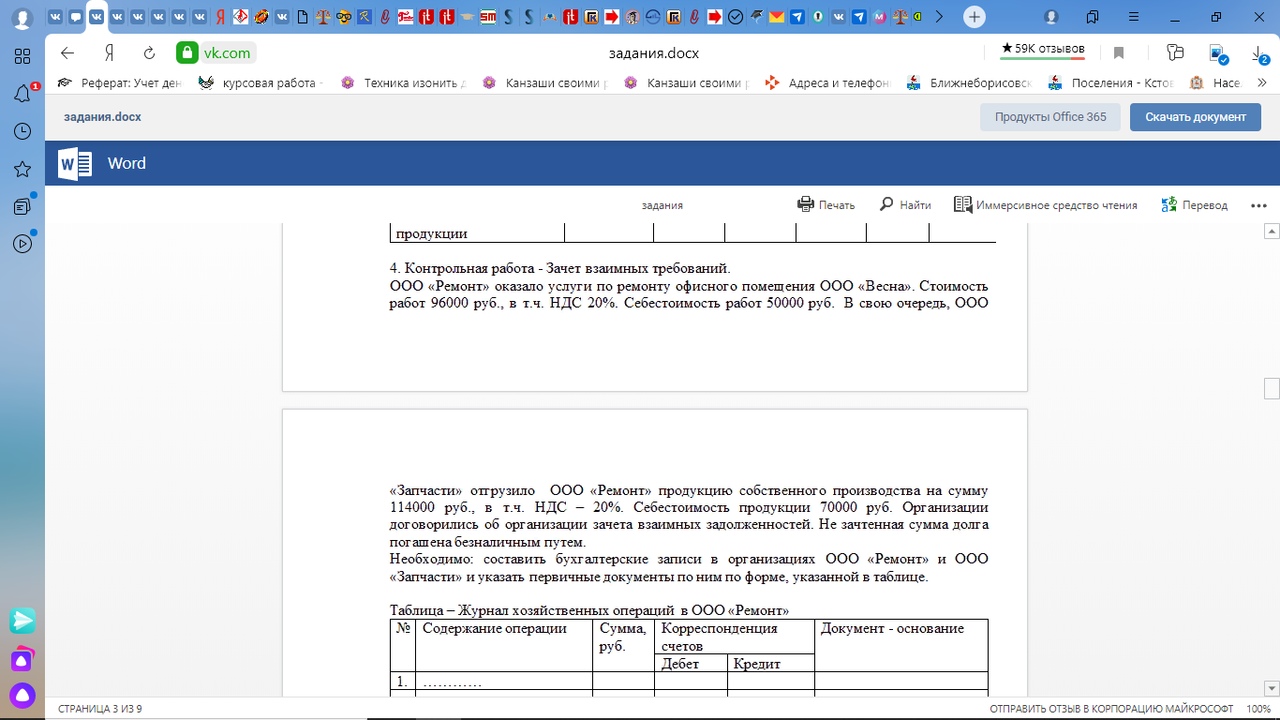The width and height of the screenshot is (1280, 720).
Task: Click the 100% zoom level
Action: 1258,708
